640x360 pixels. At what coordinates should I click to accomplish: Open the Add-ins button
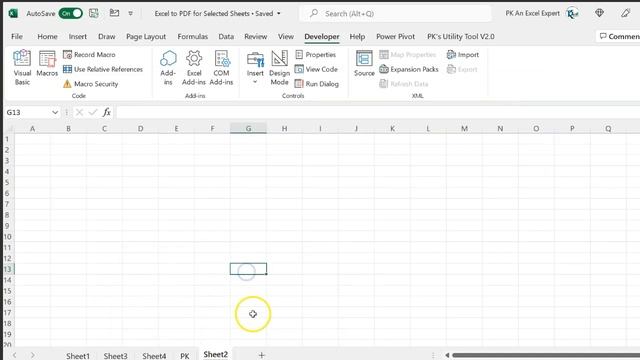point(168,68)
